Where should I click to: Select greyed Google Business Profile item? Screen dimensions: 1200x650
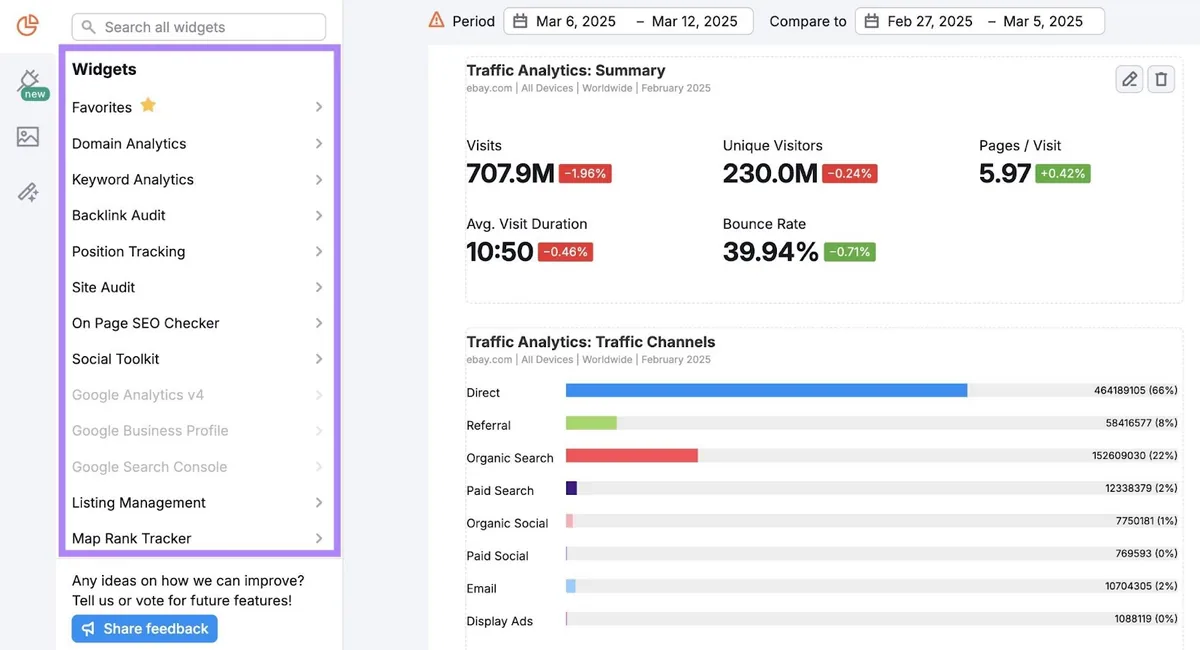[x=150, y=431]
